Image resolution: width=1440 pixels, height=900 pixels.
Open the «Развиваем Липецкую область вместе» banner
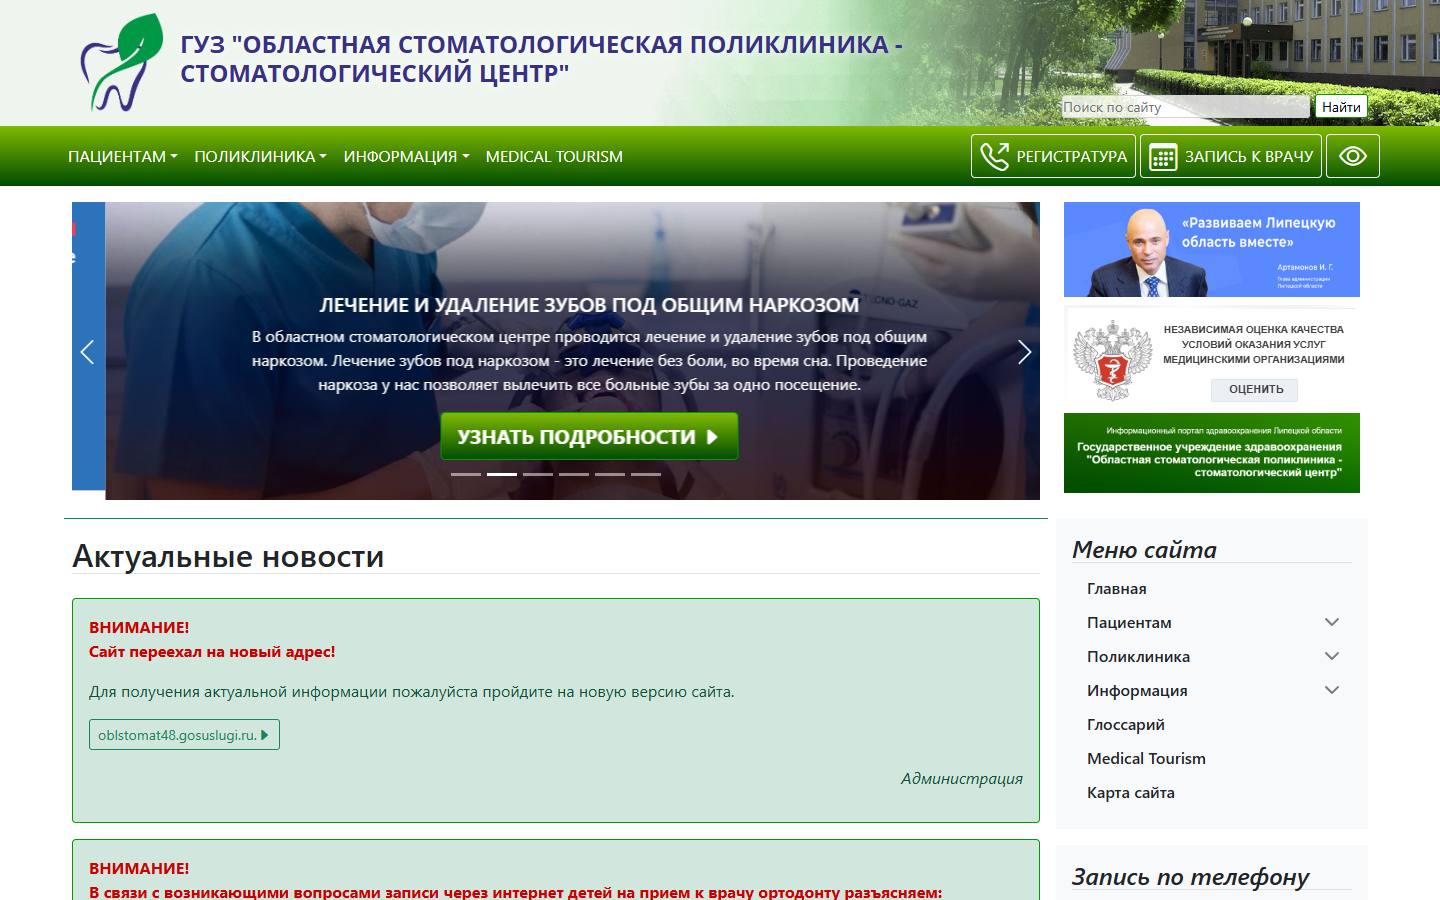[1212, 249]
